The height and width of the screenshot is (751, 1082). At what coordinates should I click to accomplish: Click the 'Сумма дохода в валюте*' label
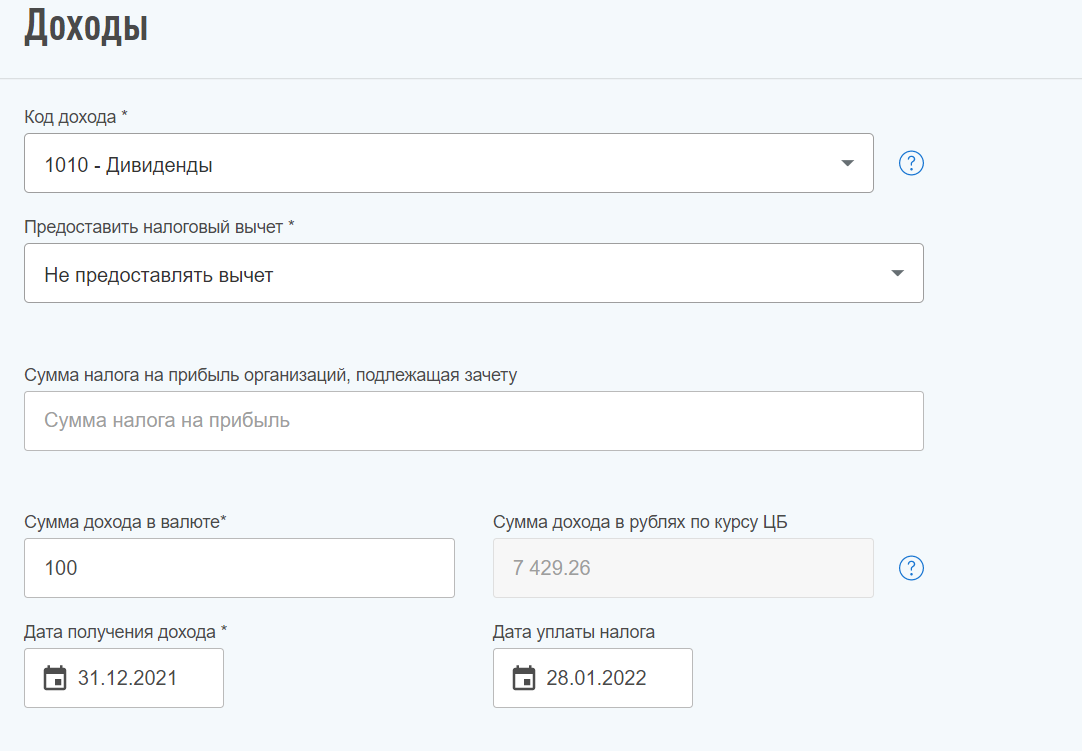(x=125, y=522)
